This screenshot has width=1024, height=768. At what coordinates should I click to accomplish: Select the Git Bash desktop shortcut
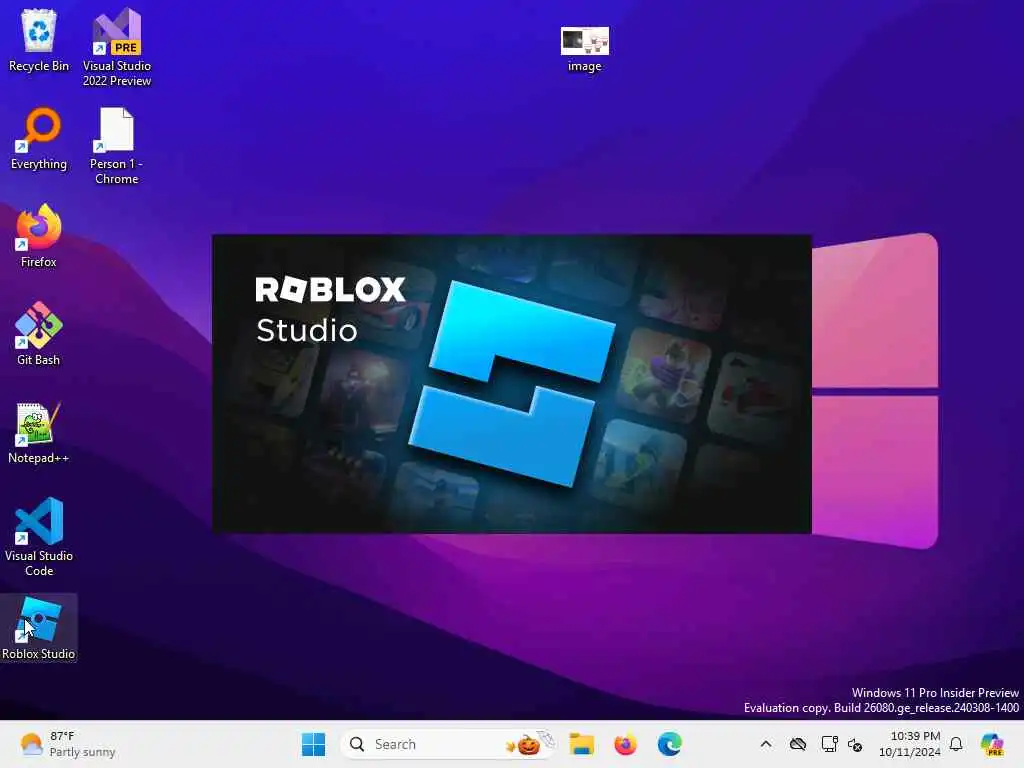(39, 334)
